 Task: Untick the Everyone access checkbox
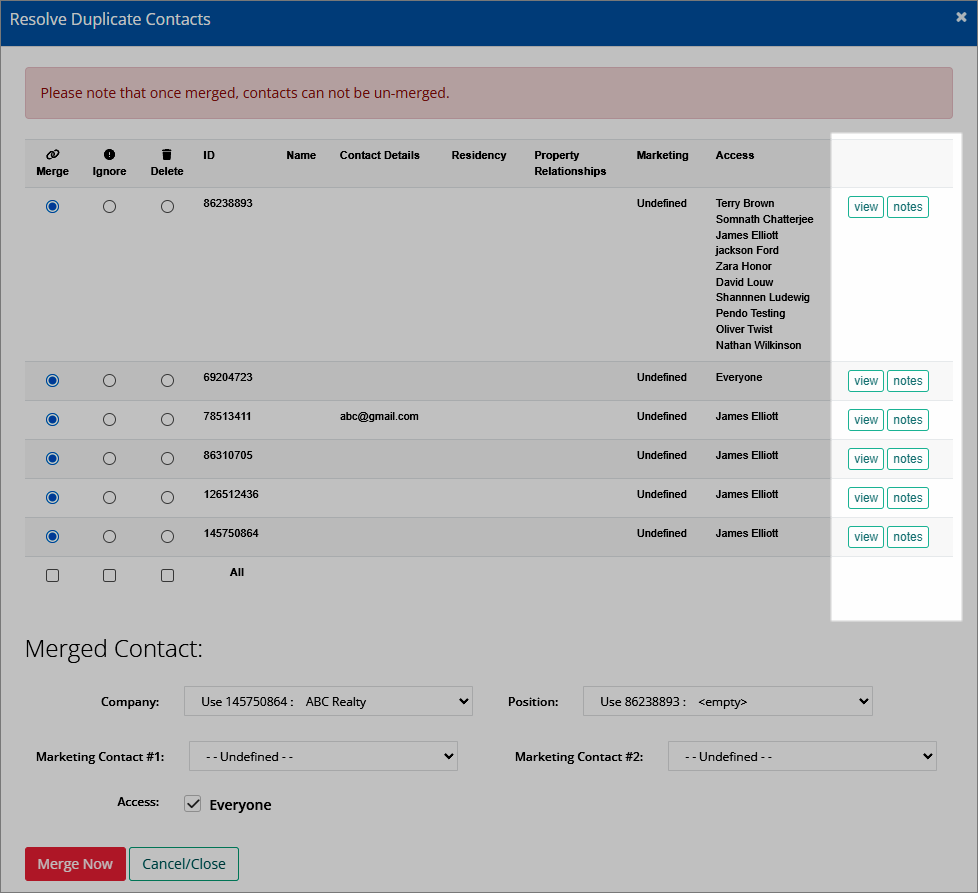[193, 804]
